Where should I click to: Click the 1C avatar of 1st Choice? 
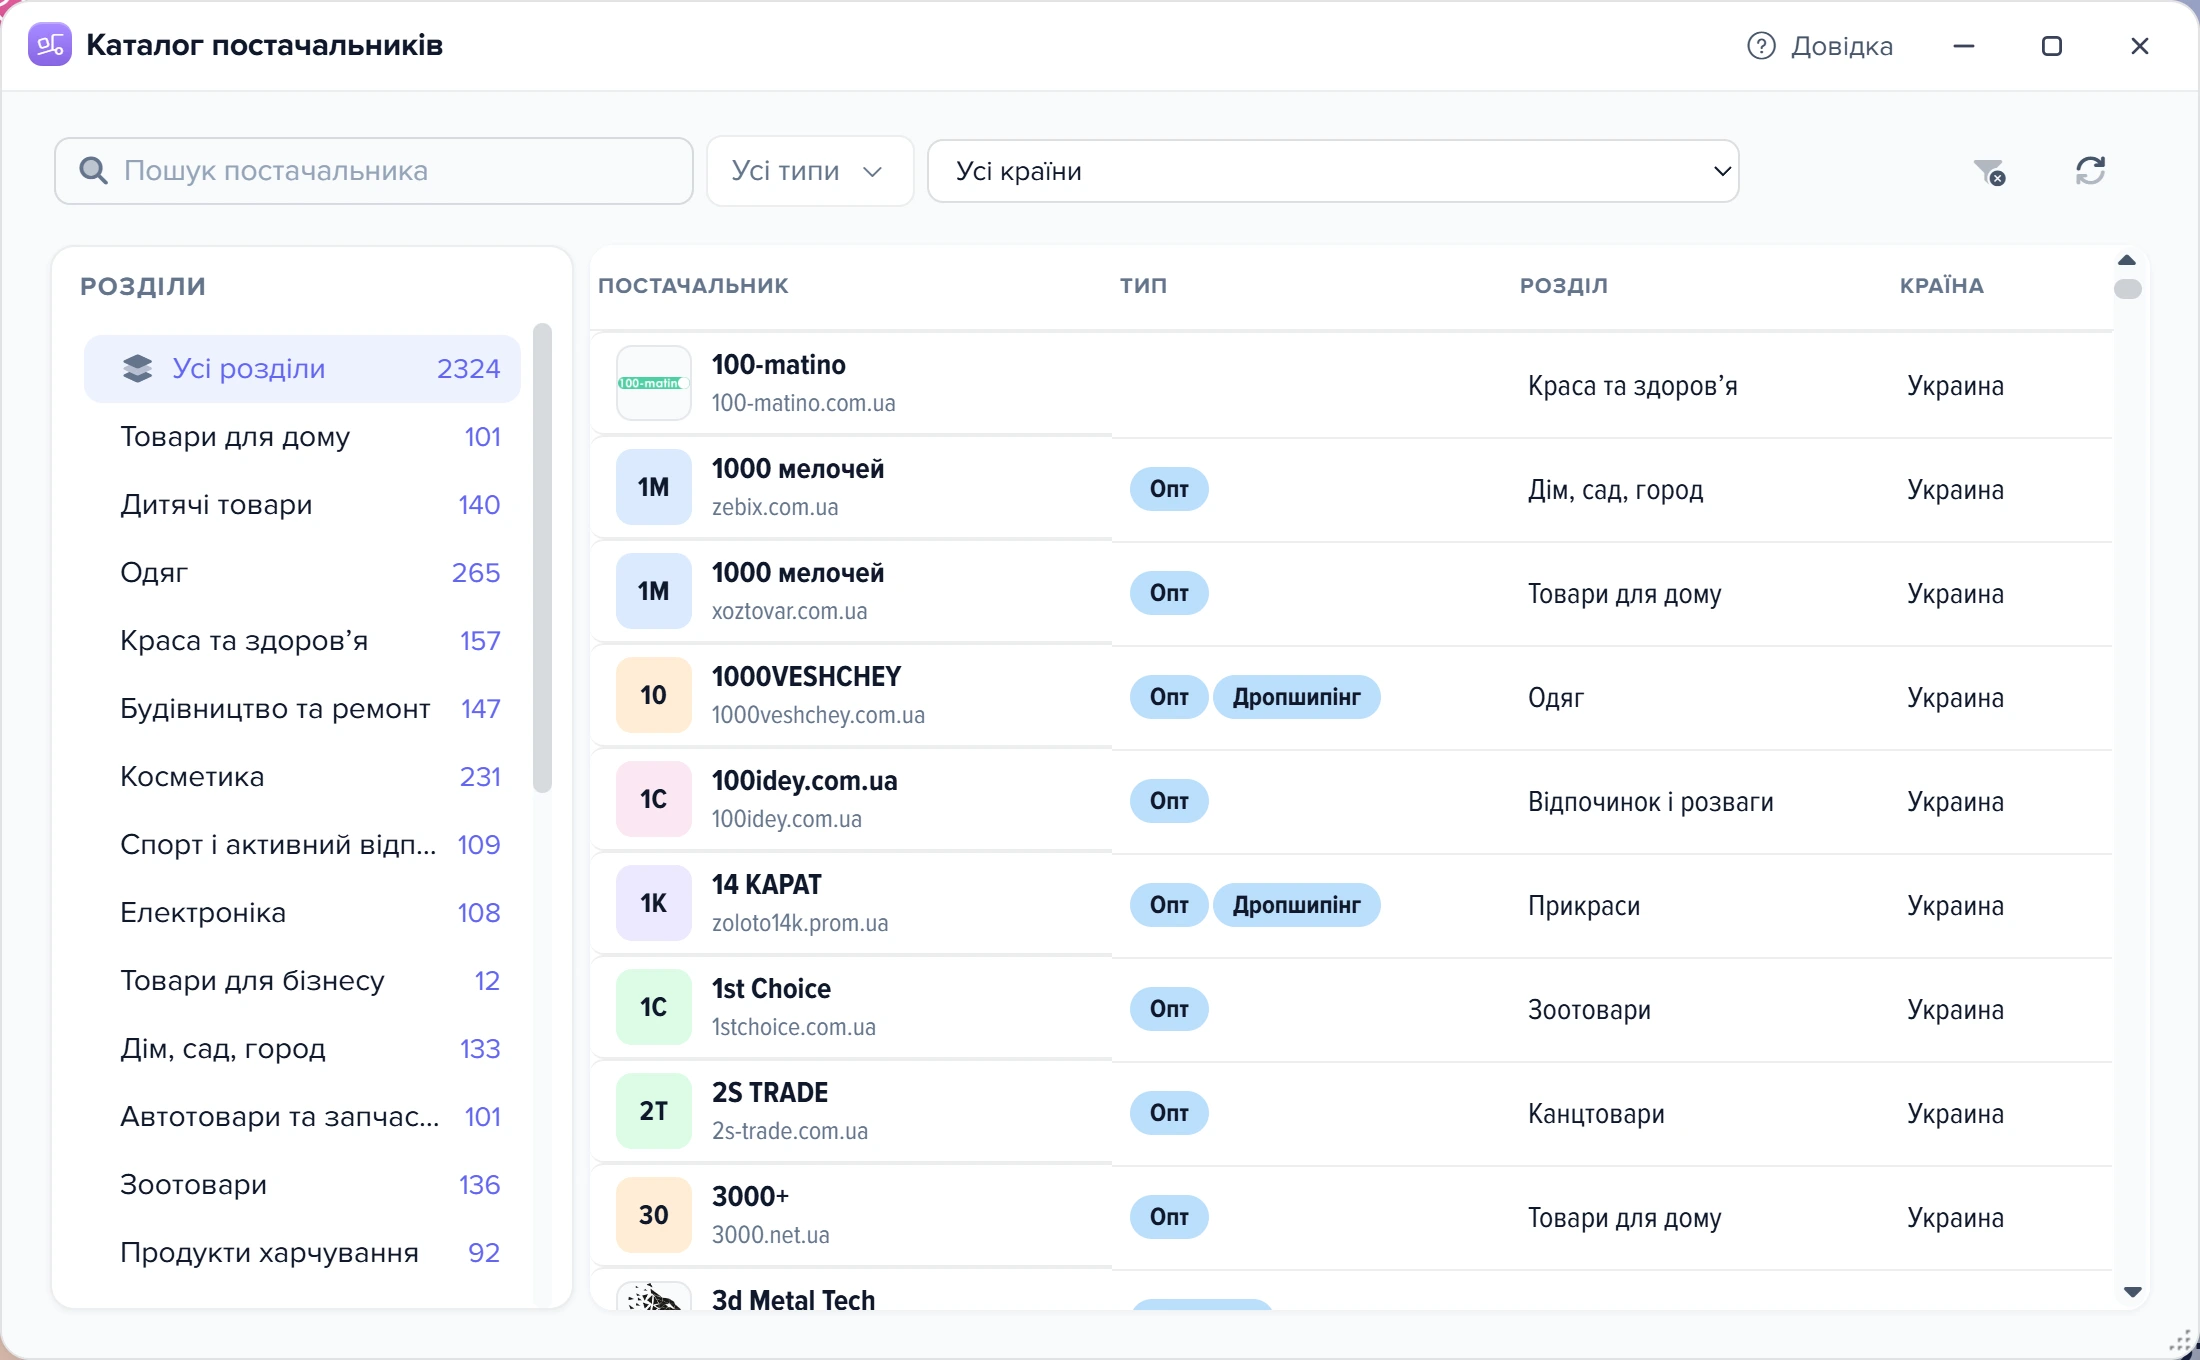point(654,1007)
